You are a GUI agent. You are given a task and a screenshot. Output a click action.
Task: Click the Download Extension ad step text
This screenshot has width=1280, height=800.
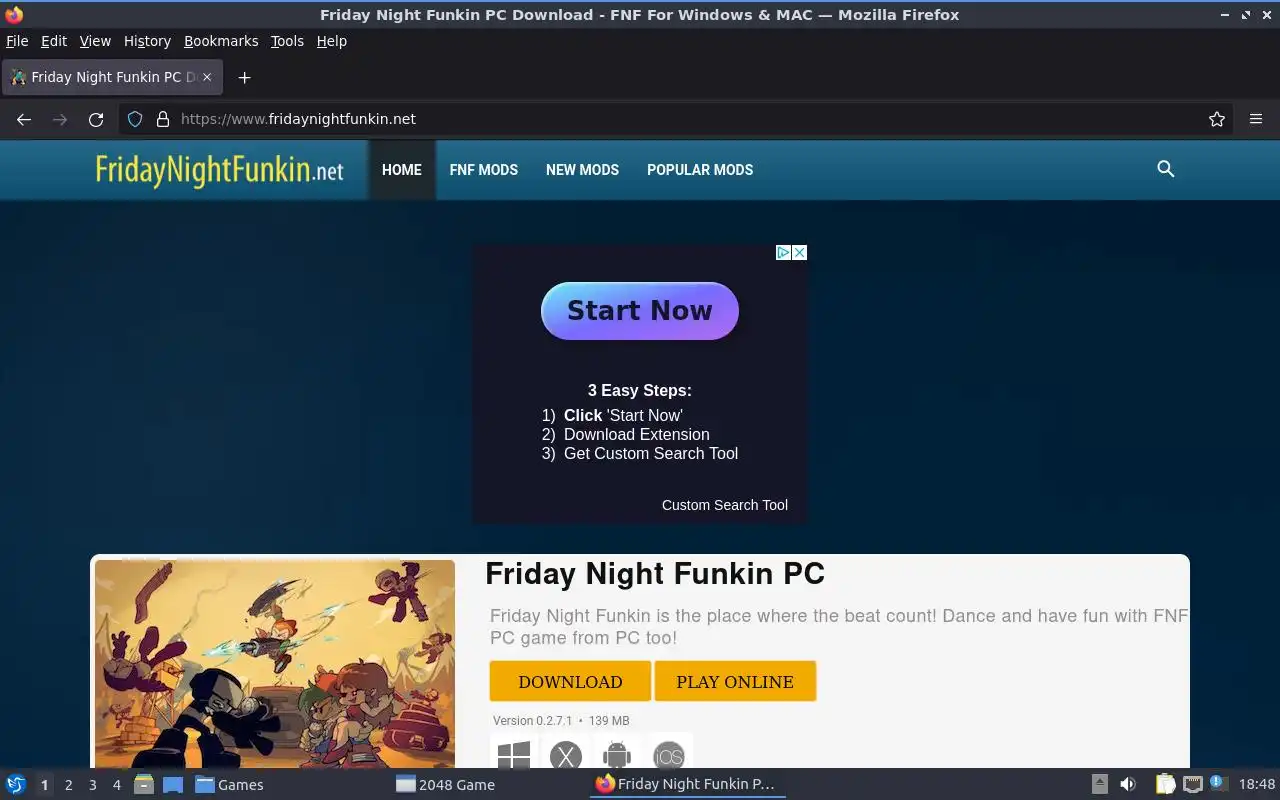coord(637,434)
